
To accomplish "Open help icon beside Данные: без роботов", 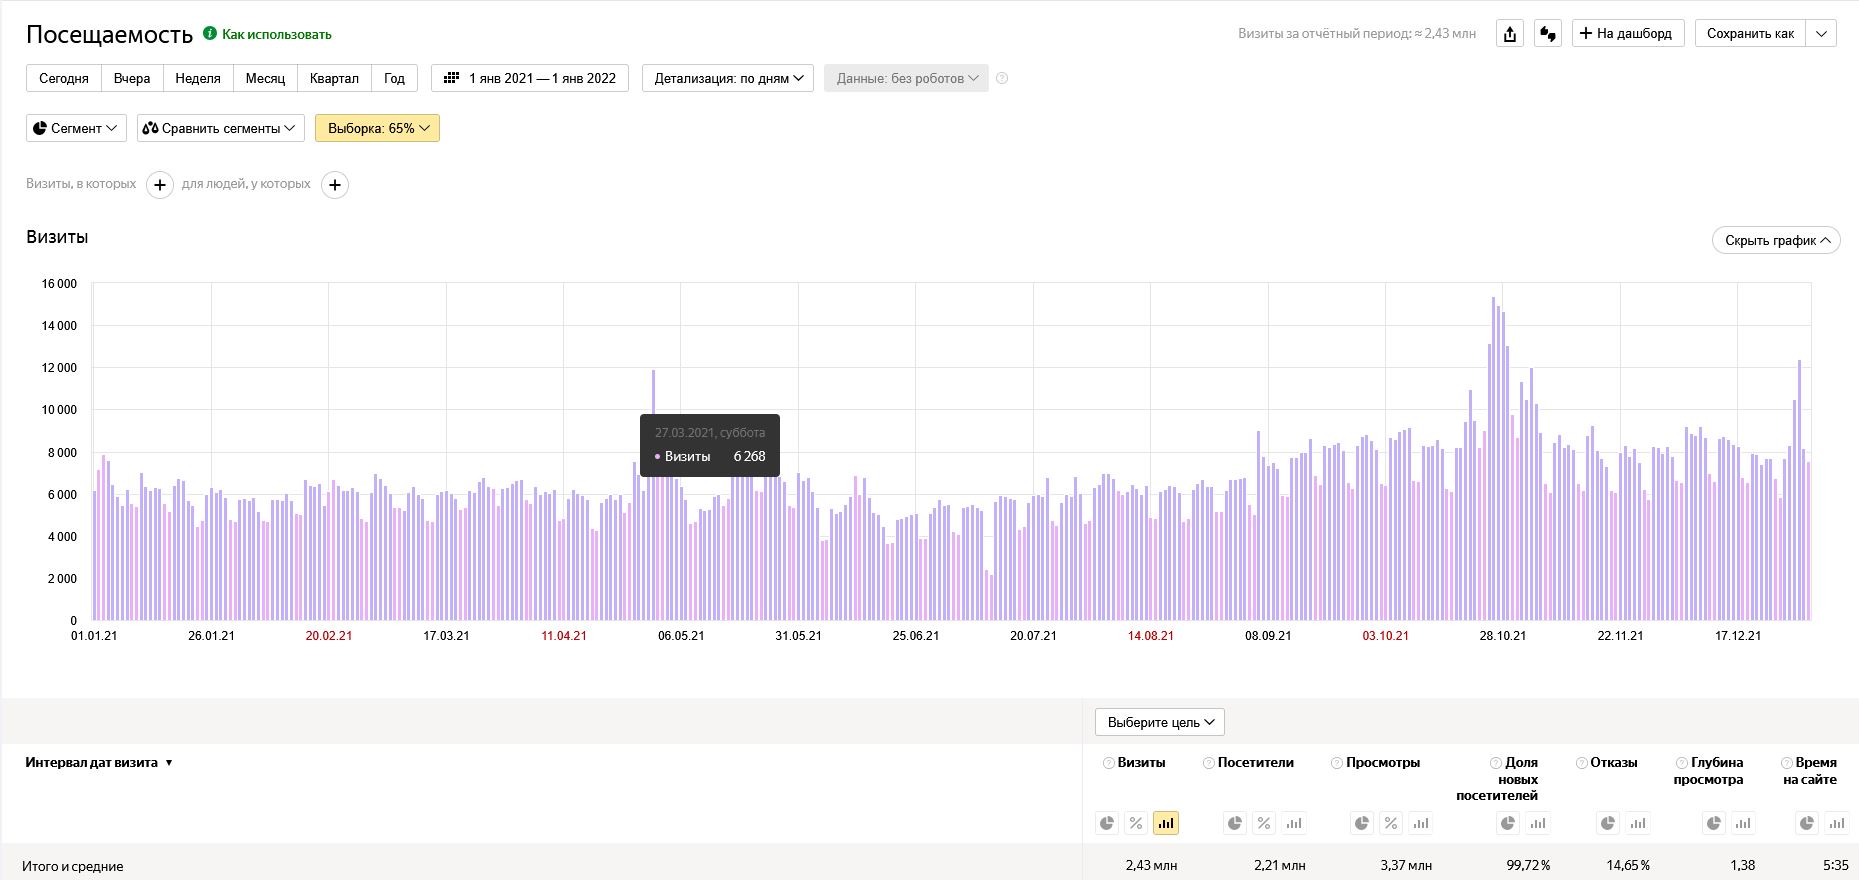I will point(1002,78).
